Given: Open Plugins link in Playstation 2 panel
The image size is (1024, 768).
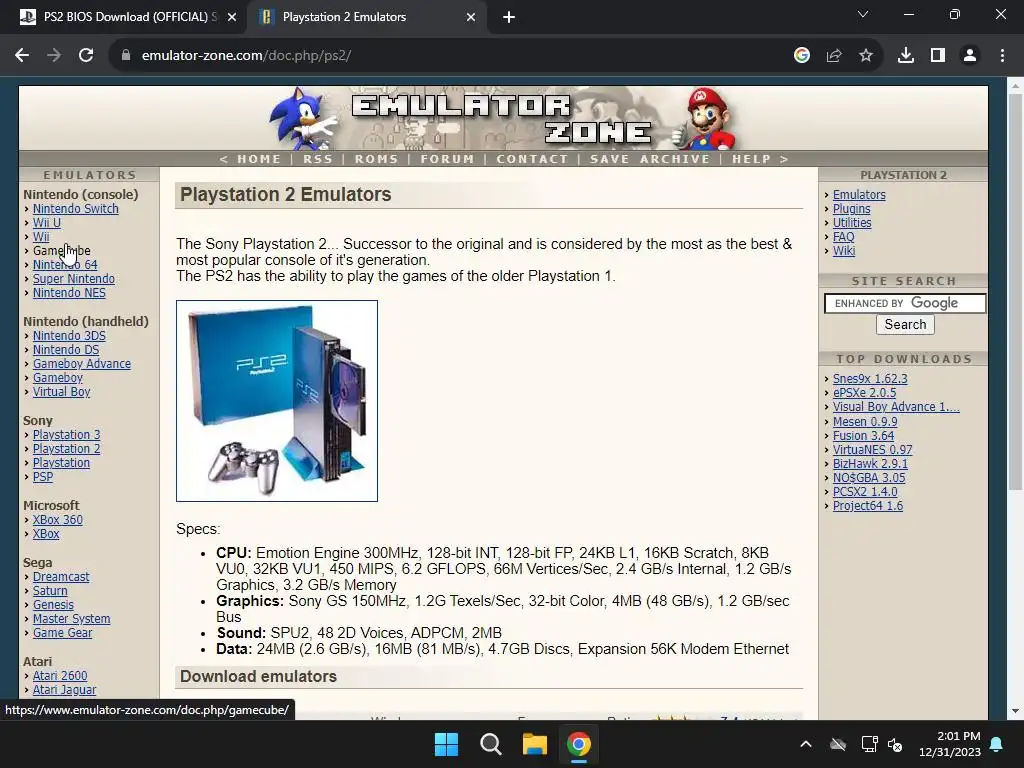Looking at the screenshot, I should tap(852, 209).
